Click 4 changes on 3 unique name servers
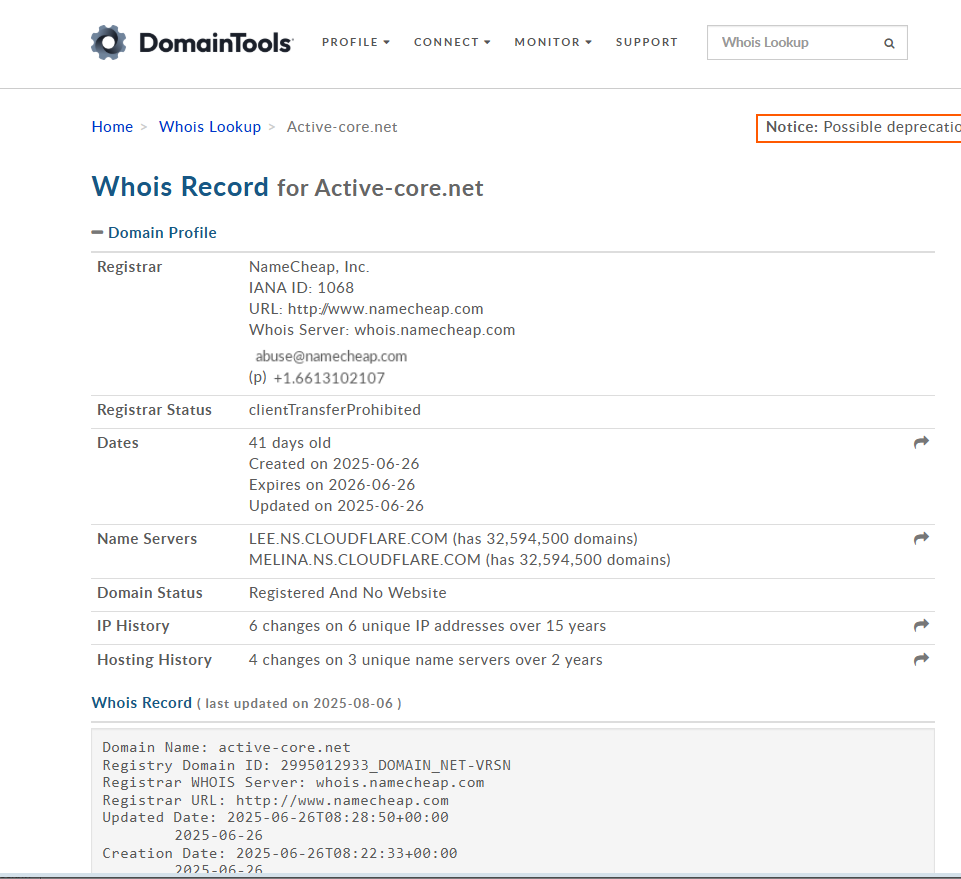Image resolution: width=961 pixels, height=879 pixels. click(425, 660)
